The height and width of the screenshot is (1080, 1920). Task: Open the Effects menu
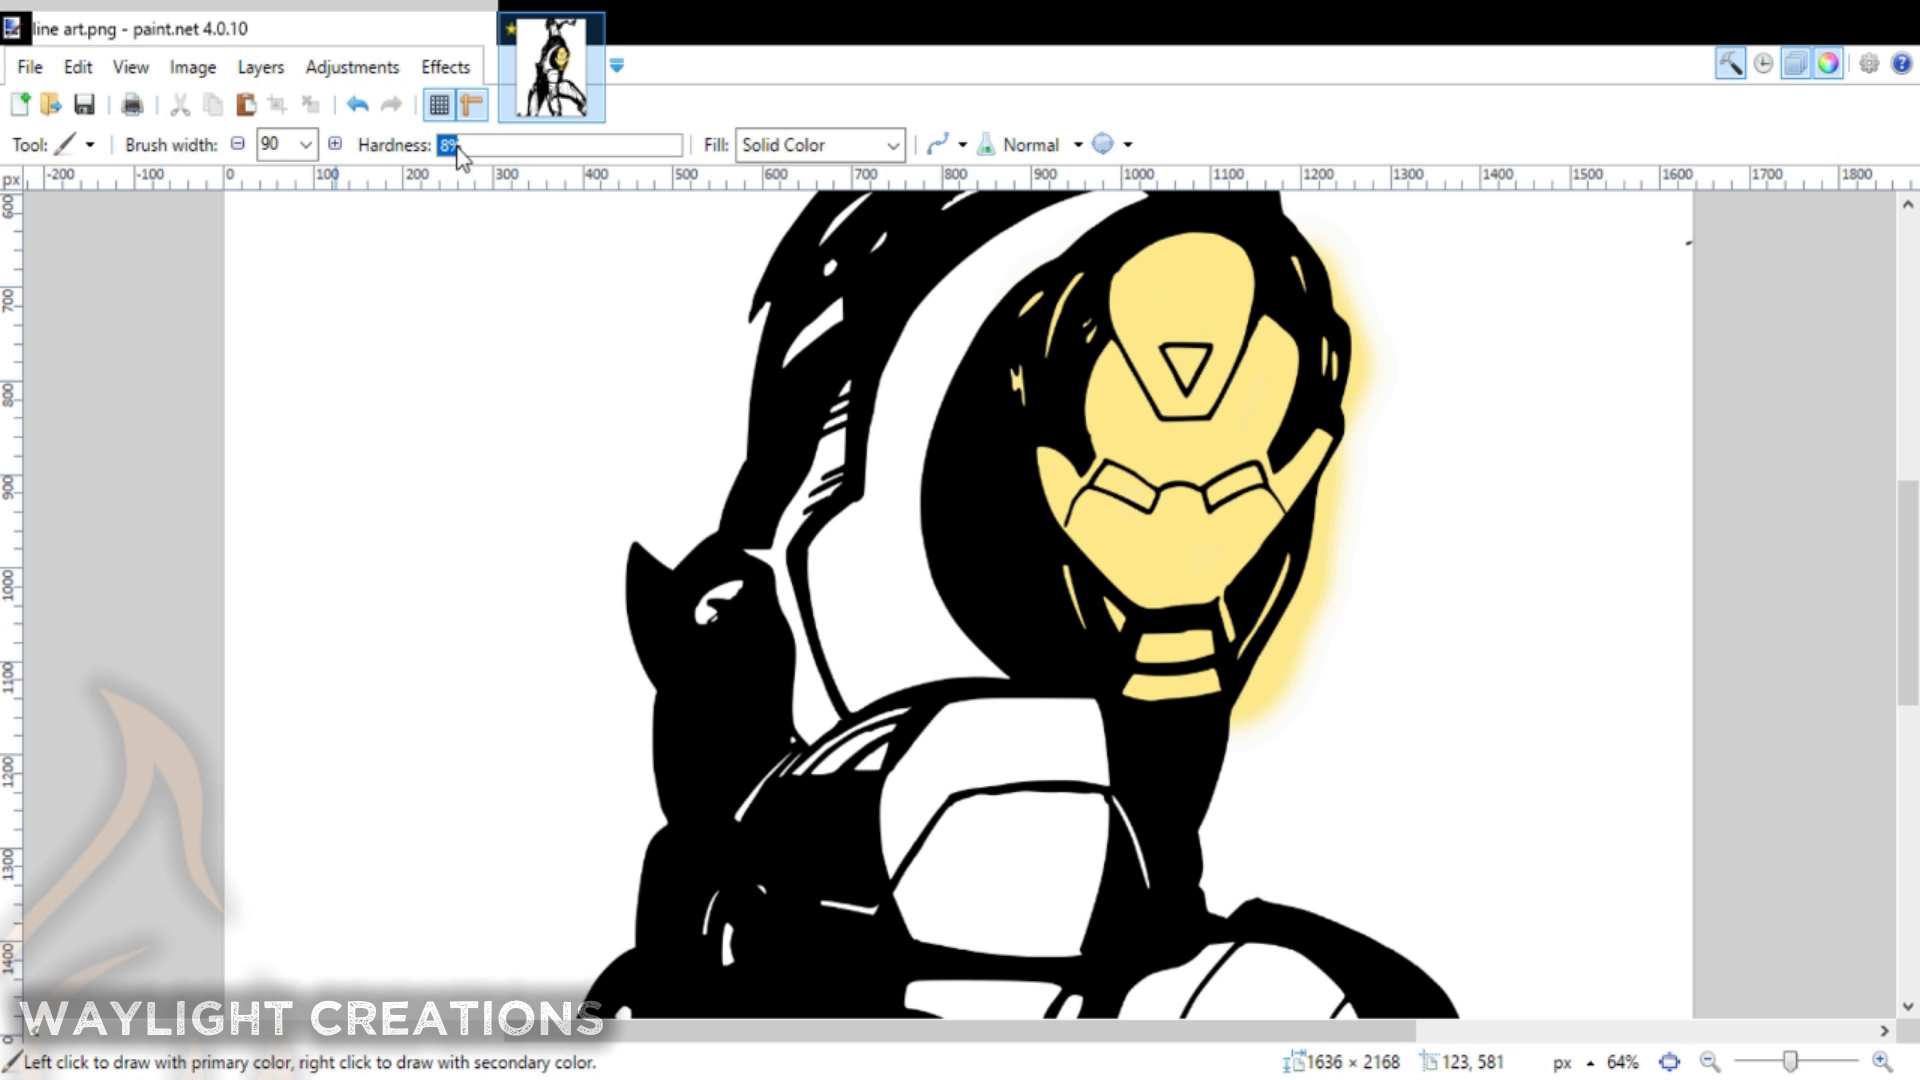(x=445, y=67)
